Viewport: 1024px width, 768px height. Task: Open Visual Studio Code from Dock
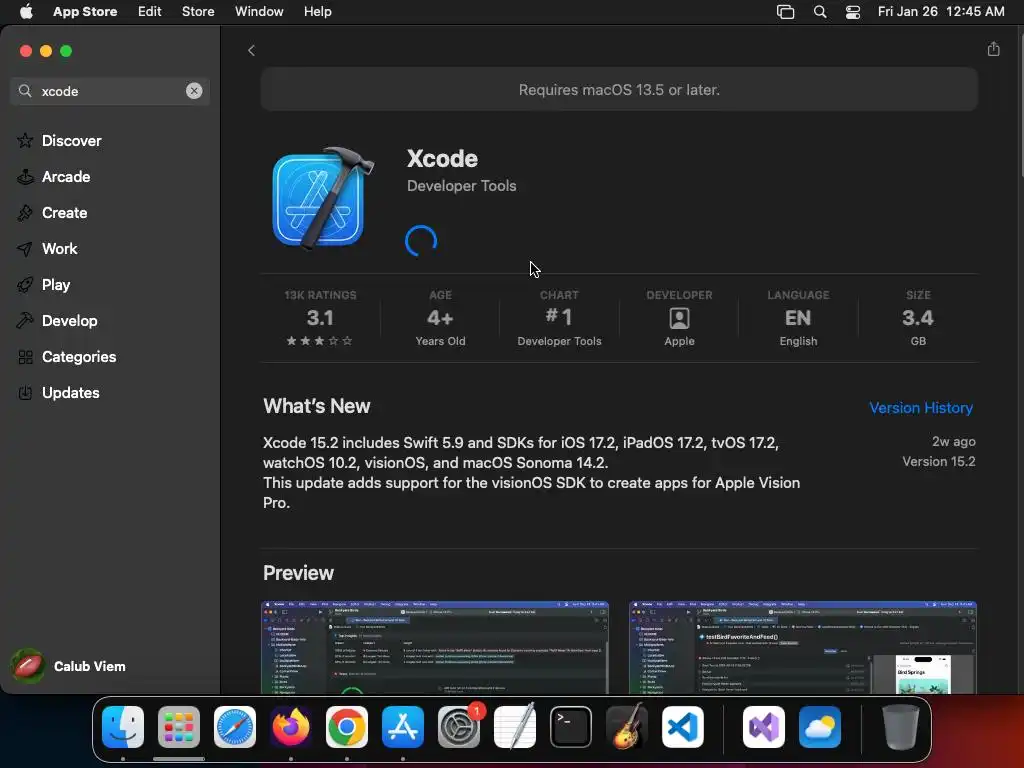tap(682, 727)
